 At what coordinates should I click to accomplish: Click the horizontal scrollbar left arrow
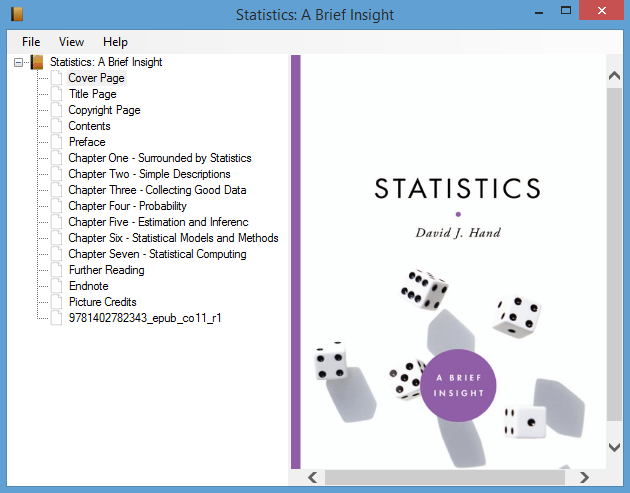pos(312,477)
